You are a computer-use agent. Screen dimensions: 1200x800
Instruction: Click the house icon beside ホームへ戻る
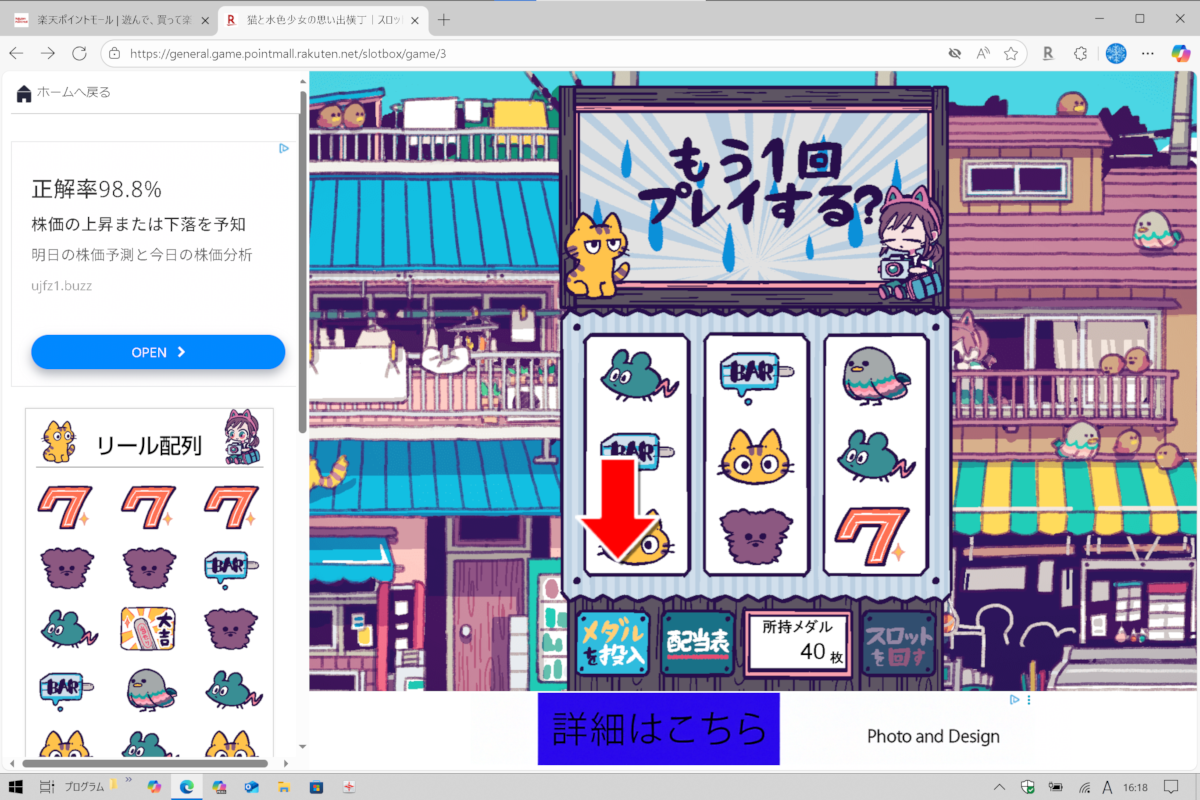coord(24,93)
